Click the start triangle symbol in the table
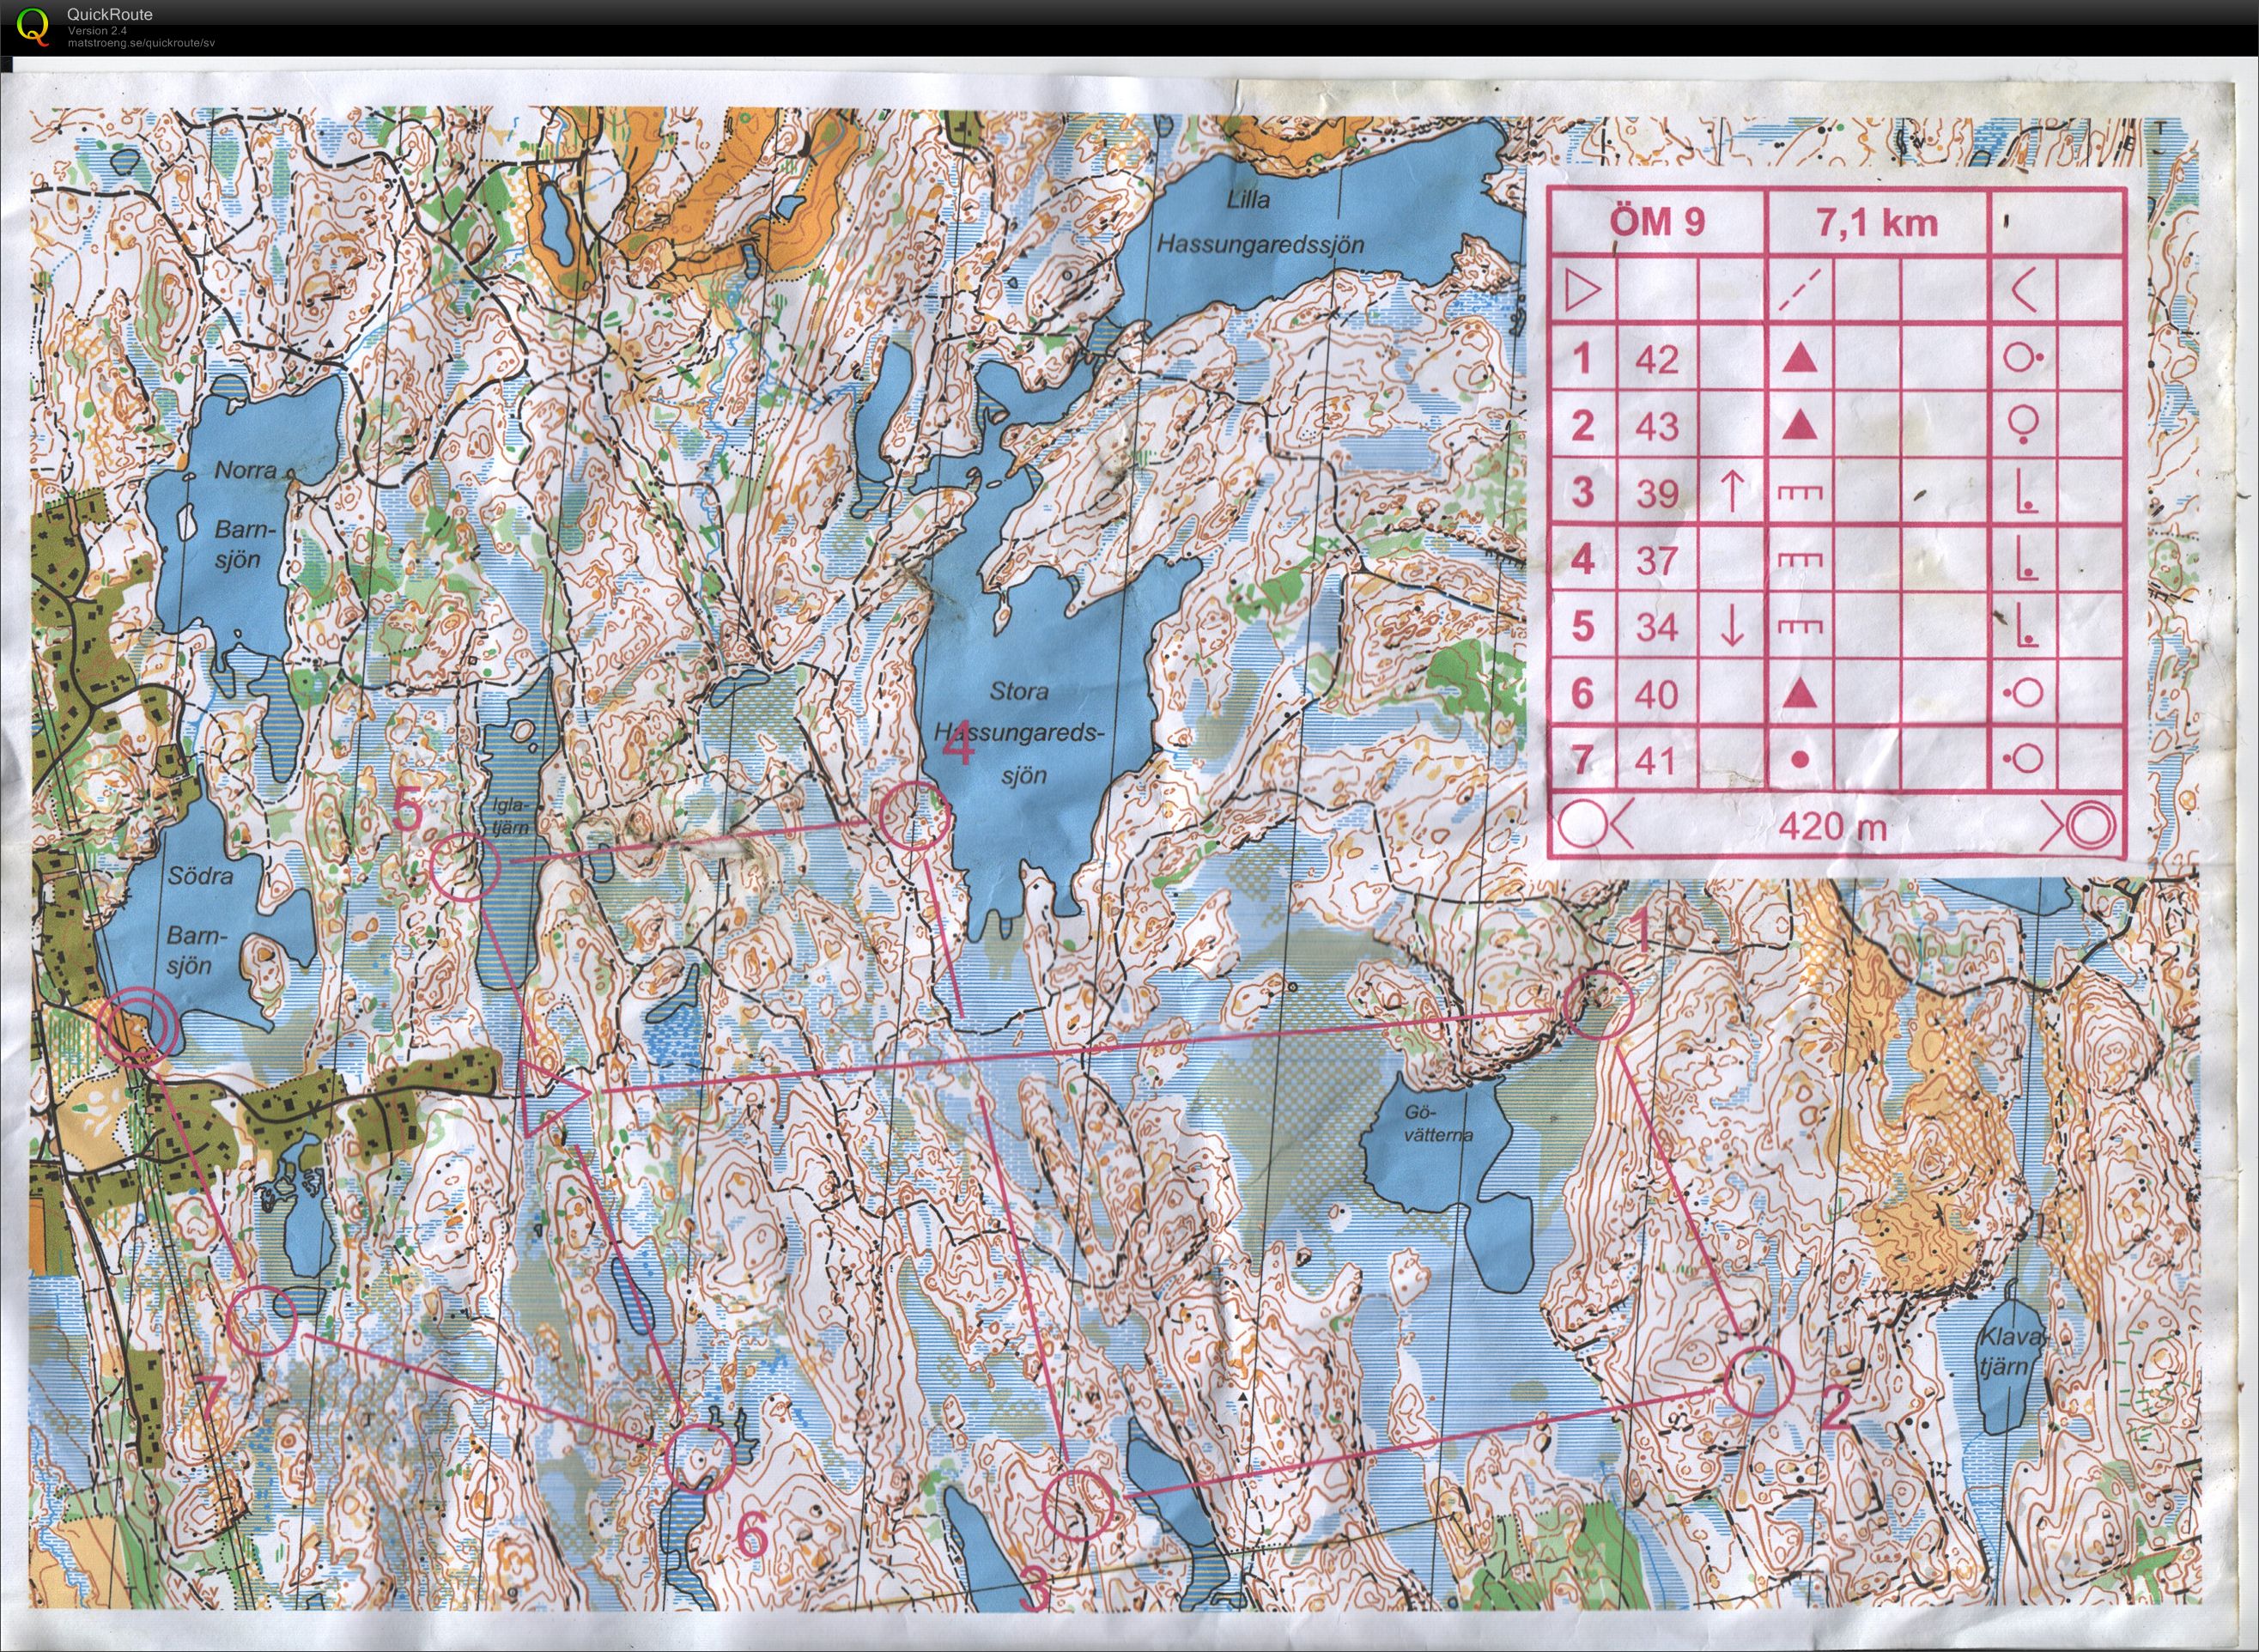The image size is (2259, 1652). 1582,292
